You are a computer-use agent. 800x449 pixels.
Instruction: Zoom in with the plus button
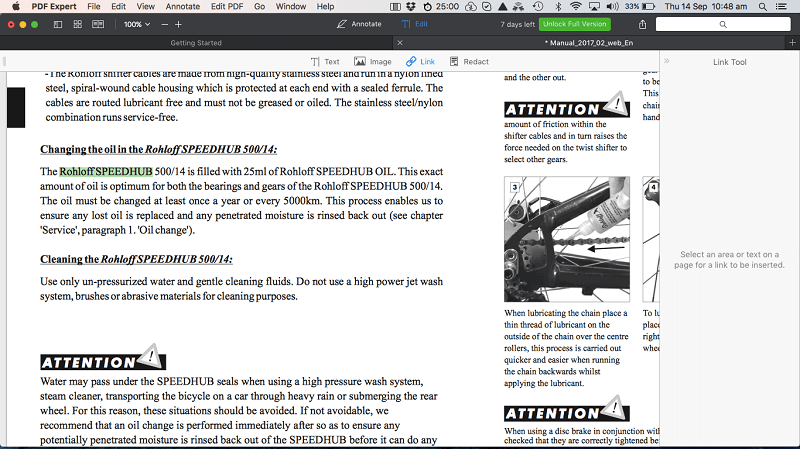pos(178,24)
